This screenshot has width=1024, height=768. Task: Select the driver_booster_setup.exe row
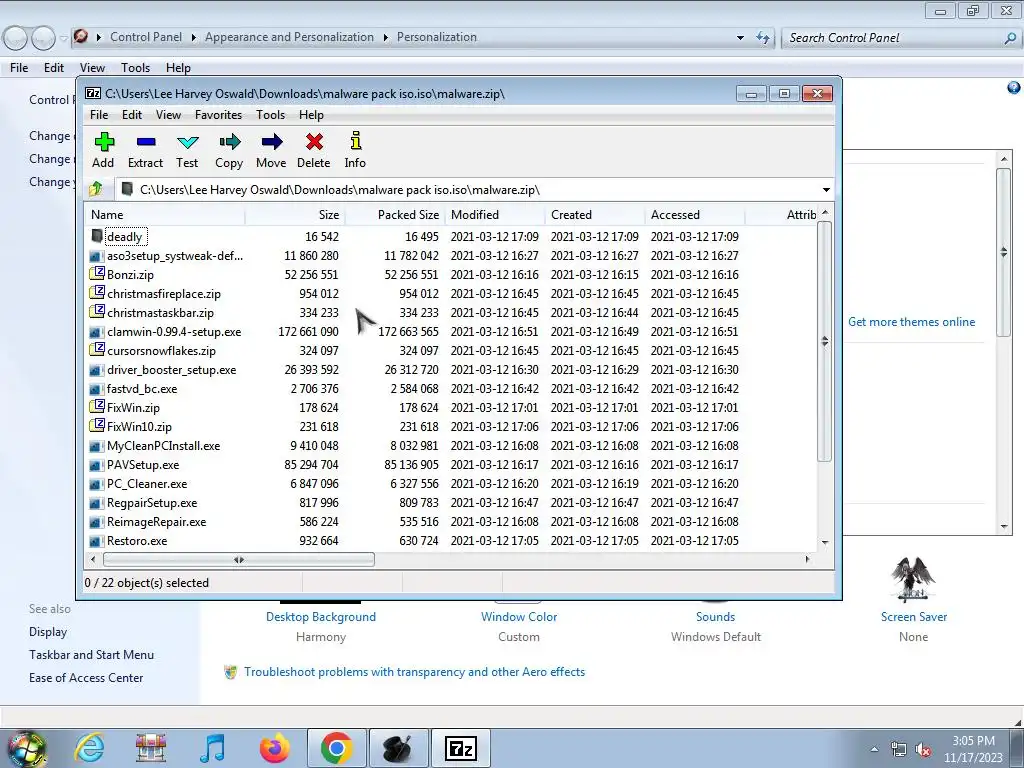coord(451,370)
